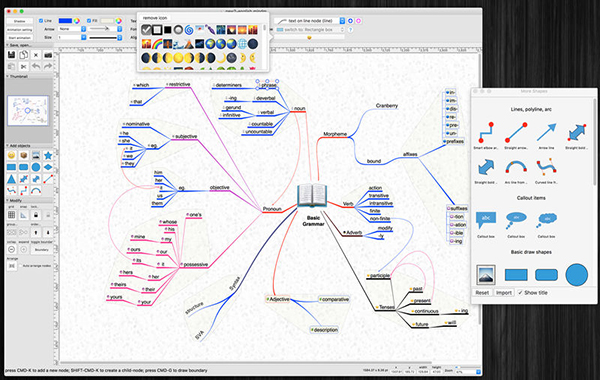Screen dimensions: 600x380
Task: Click the Save floppy disk icon
Action: 11,55
